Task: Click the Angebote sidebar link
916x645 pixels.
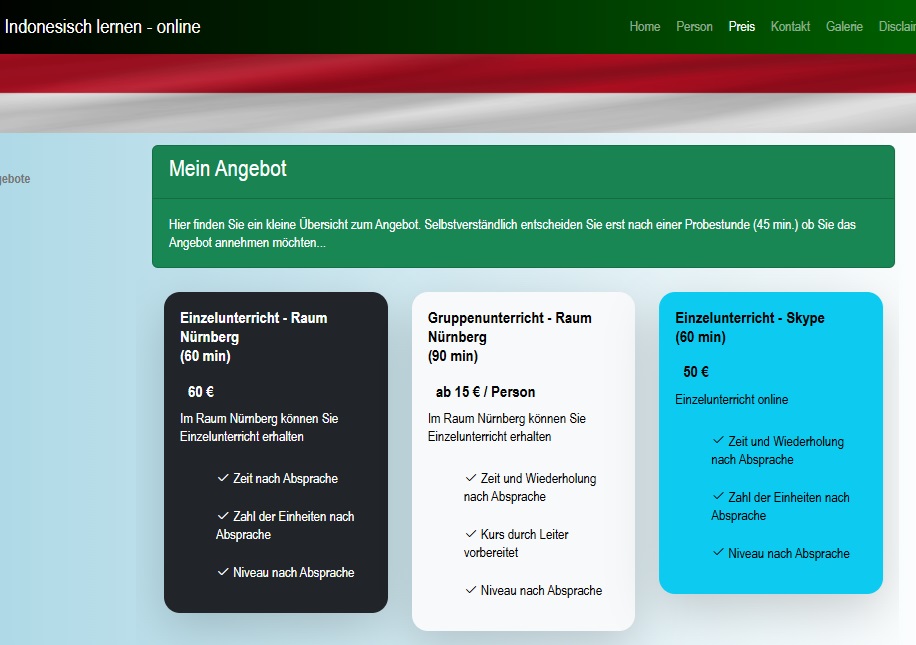Action: point(15,179)
